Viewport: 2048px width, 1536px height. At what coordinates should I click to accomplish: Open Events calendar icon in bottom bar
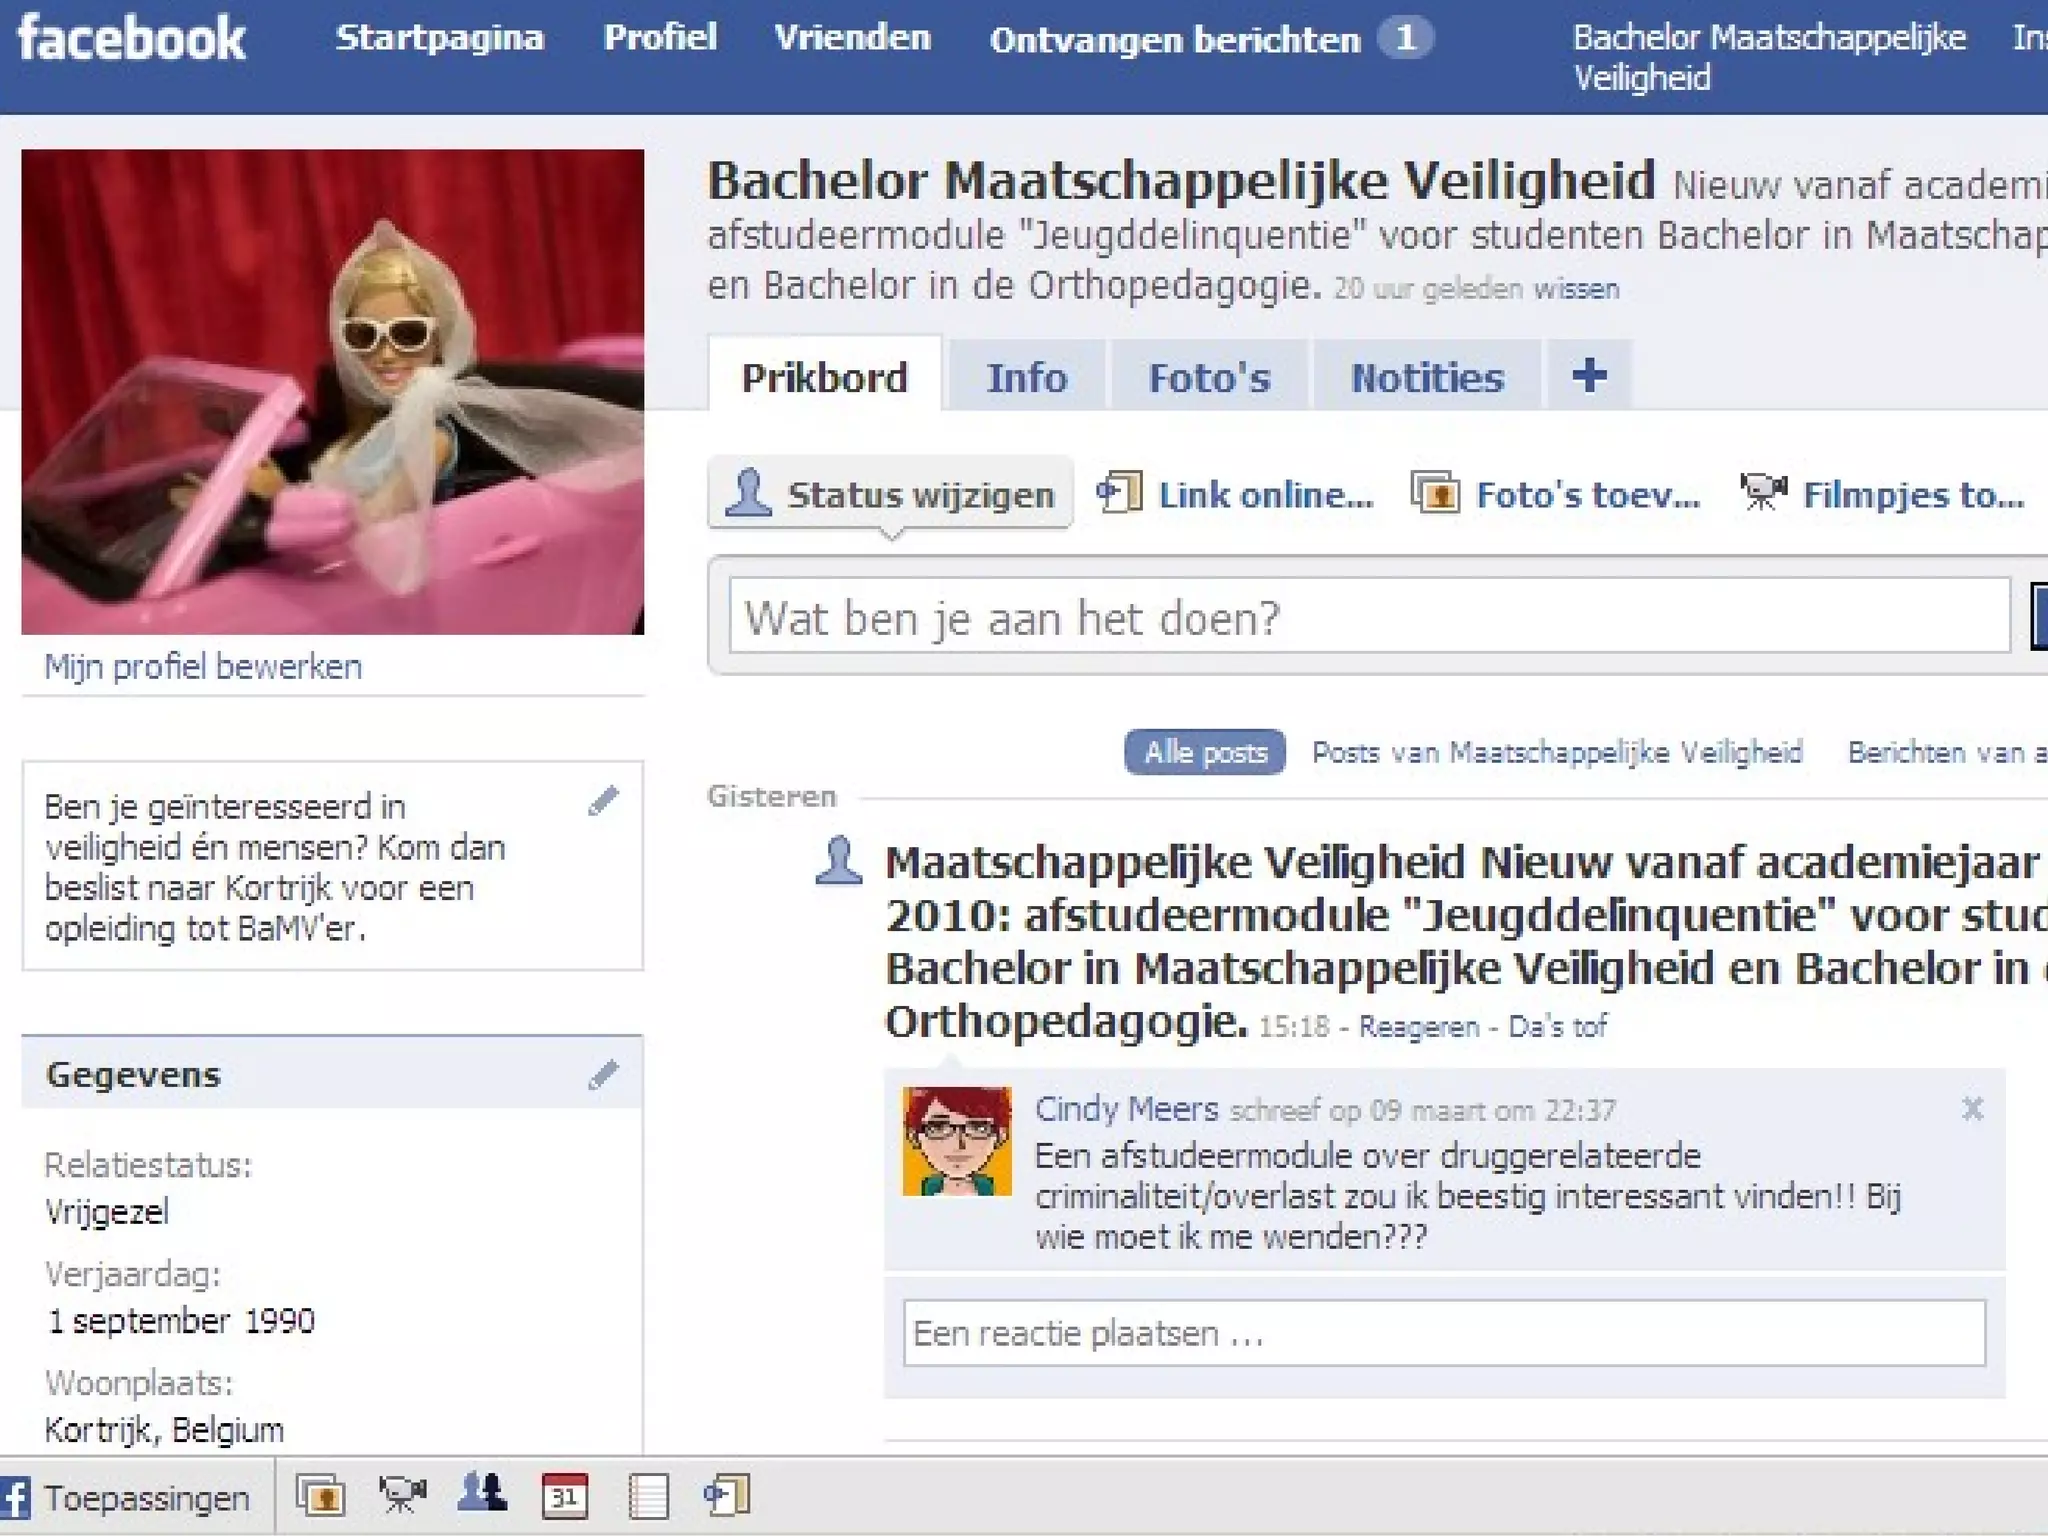564,1496
